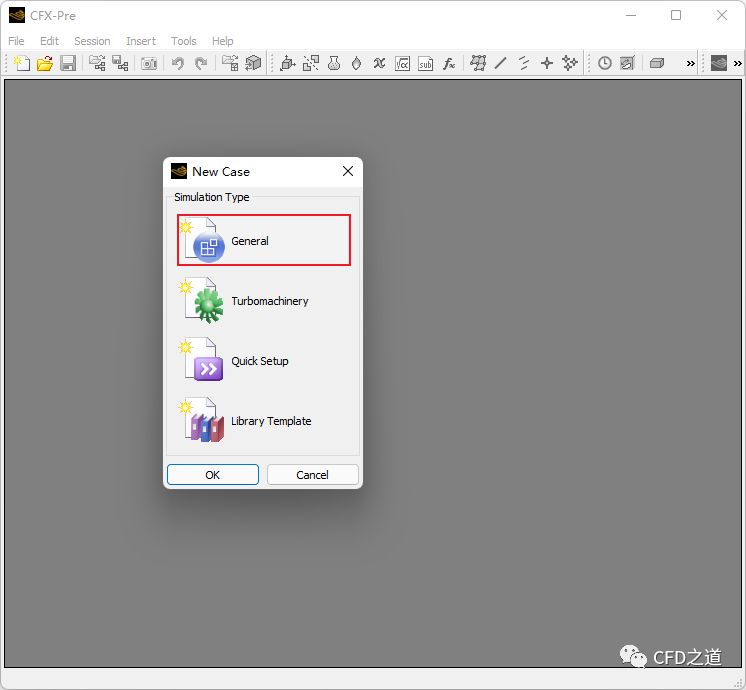Select the General simulation type

click(x=264, y=240)
